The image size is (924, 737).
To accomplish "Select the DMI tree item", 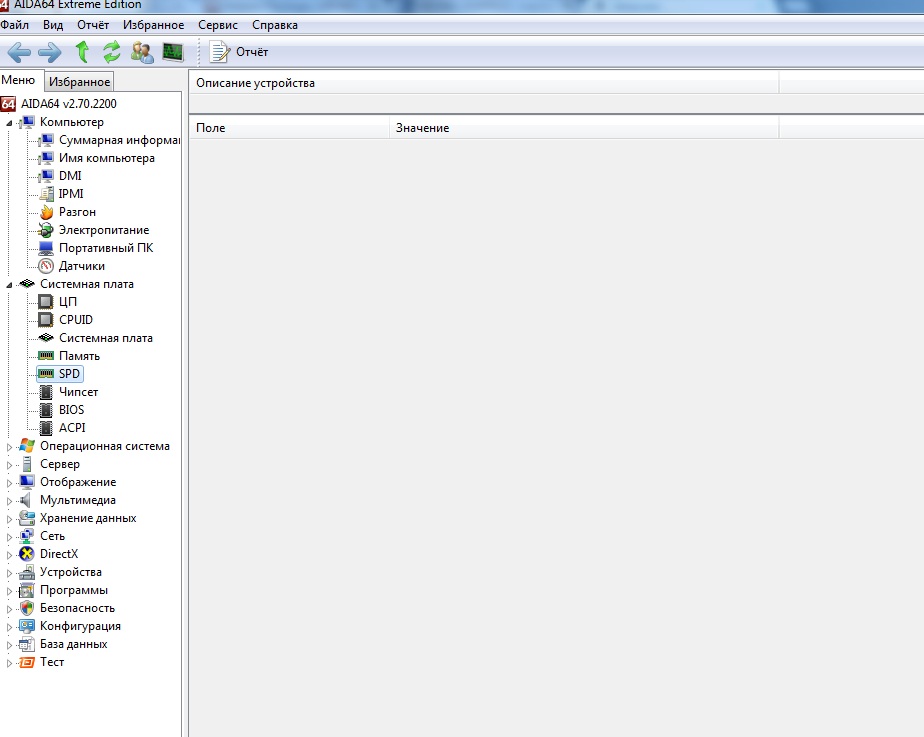I will click(x=70, y=176).
